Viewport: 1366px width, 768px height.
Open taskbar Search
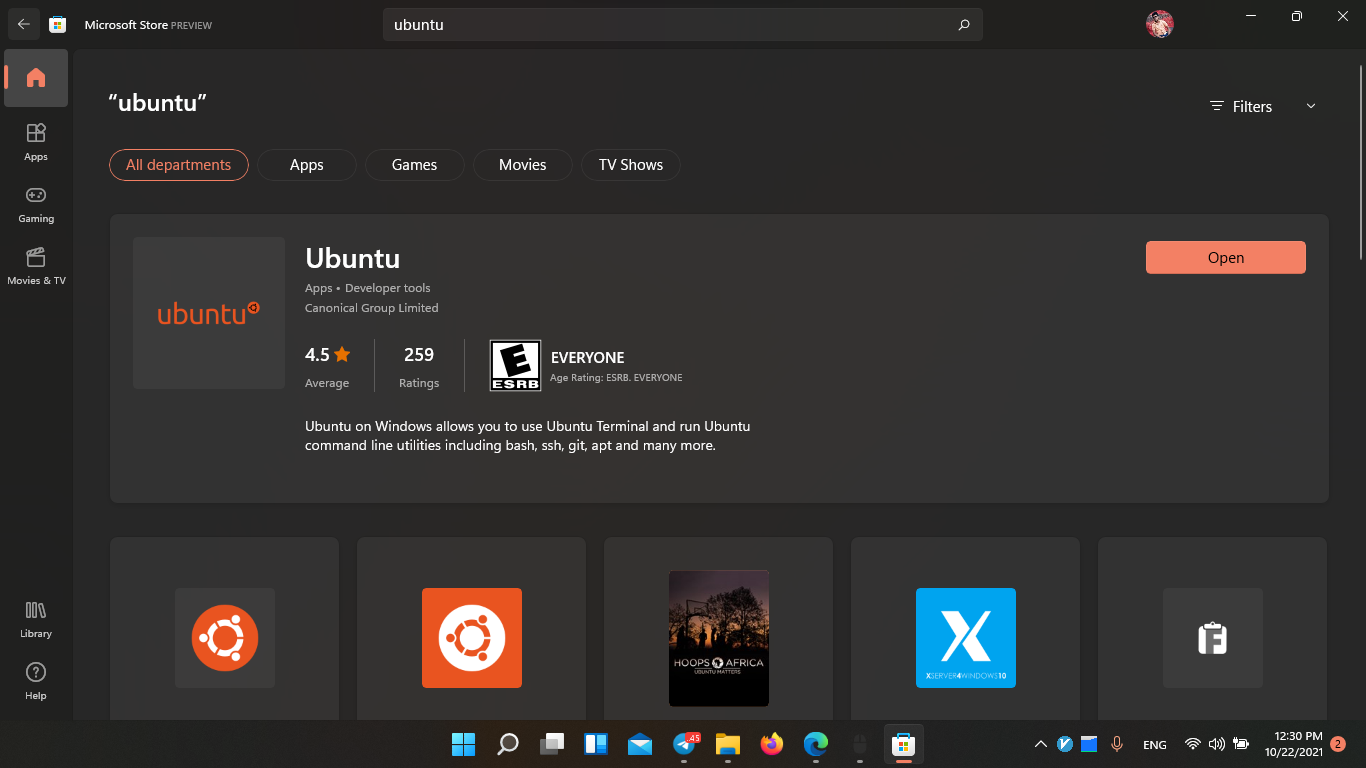coord(508,744)
